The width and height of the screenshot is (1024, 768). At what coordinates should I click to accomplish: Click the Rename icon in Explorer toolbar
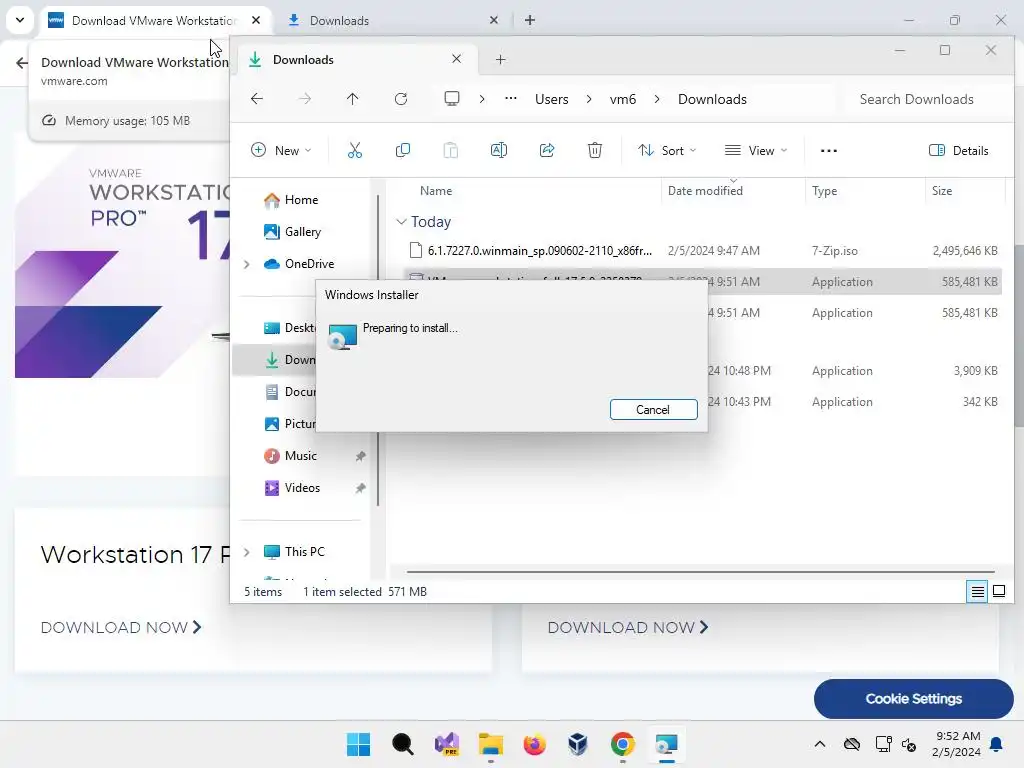click(x=499, y=151)
